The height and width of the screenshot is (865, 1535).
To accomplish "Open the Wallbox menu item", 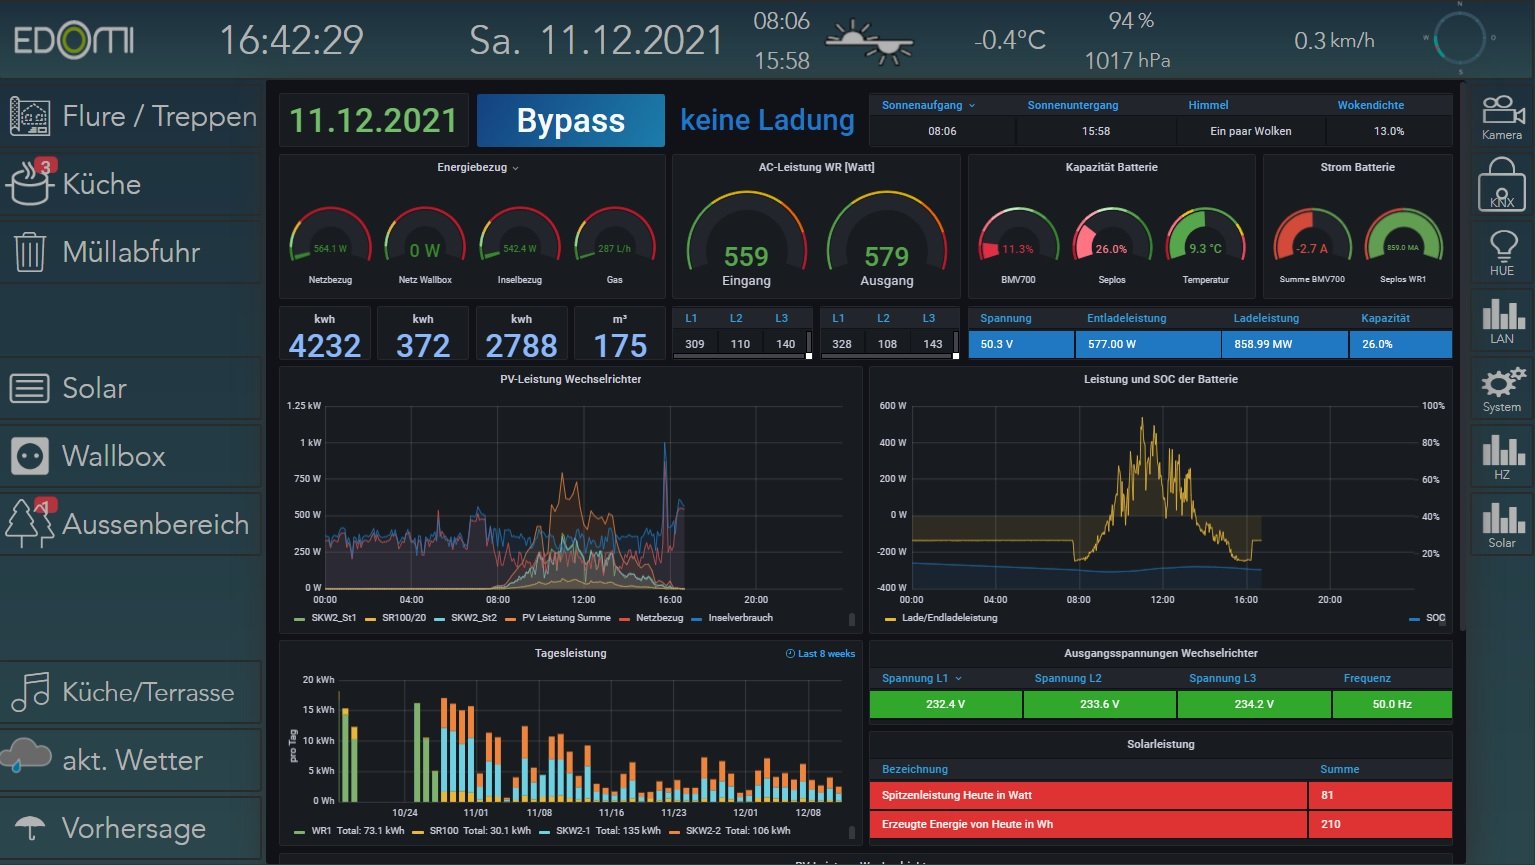I will click(x=113, y=456).
